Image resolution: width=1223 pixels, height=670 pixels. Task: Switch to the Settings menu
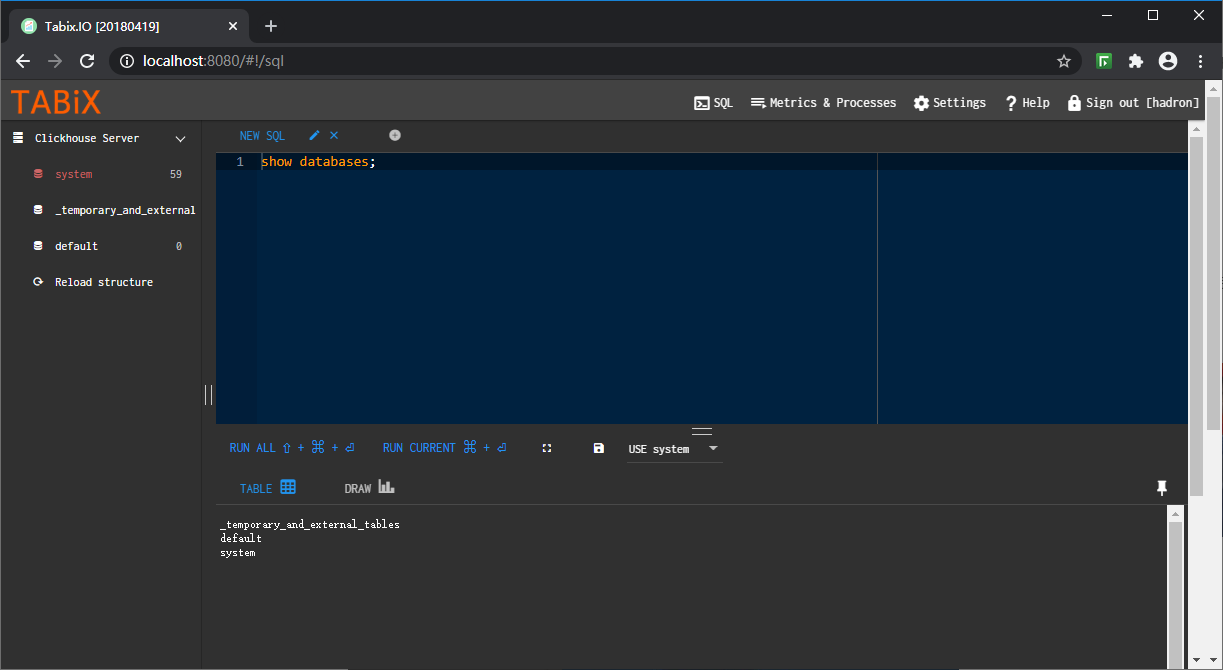pyautogui.click(x=948, y=102)
